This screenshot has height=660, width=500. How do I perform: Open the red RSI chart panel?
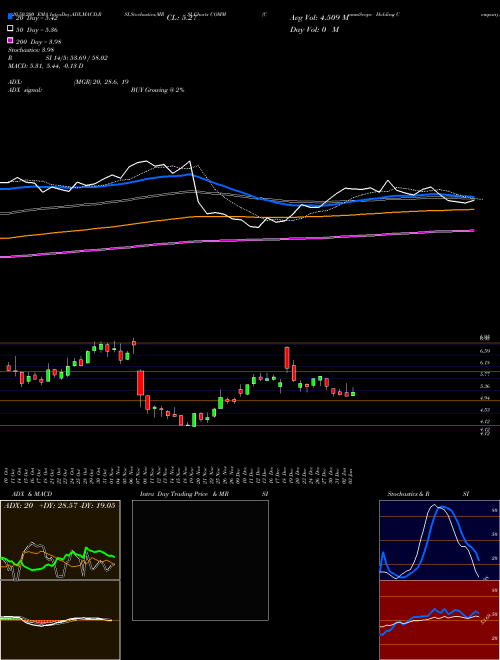pyautogui.click(x=439, y=620)
